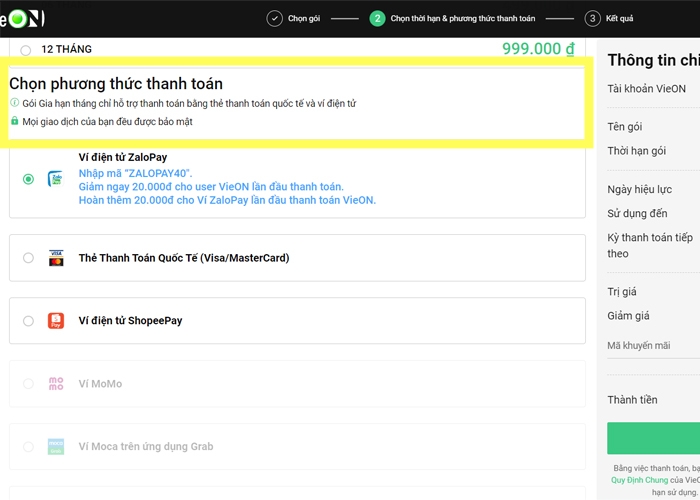Click the Kỳ thanh toán tiếp theo label

click(650, 246)
